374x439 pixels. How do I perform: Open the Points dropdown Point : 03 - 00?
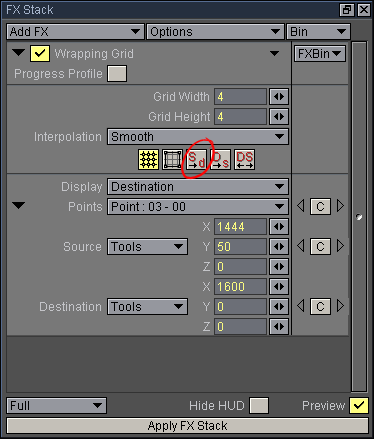tap(198, 207)
